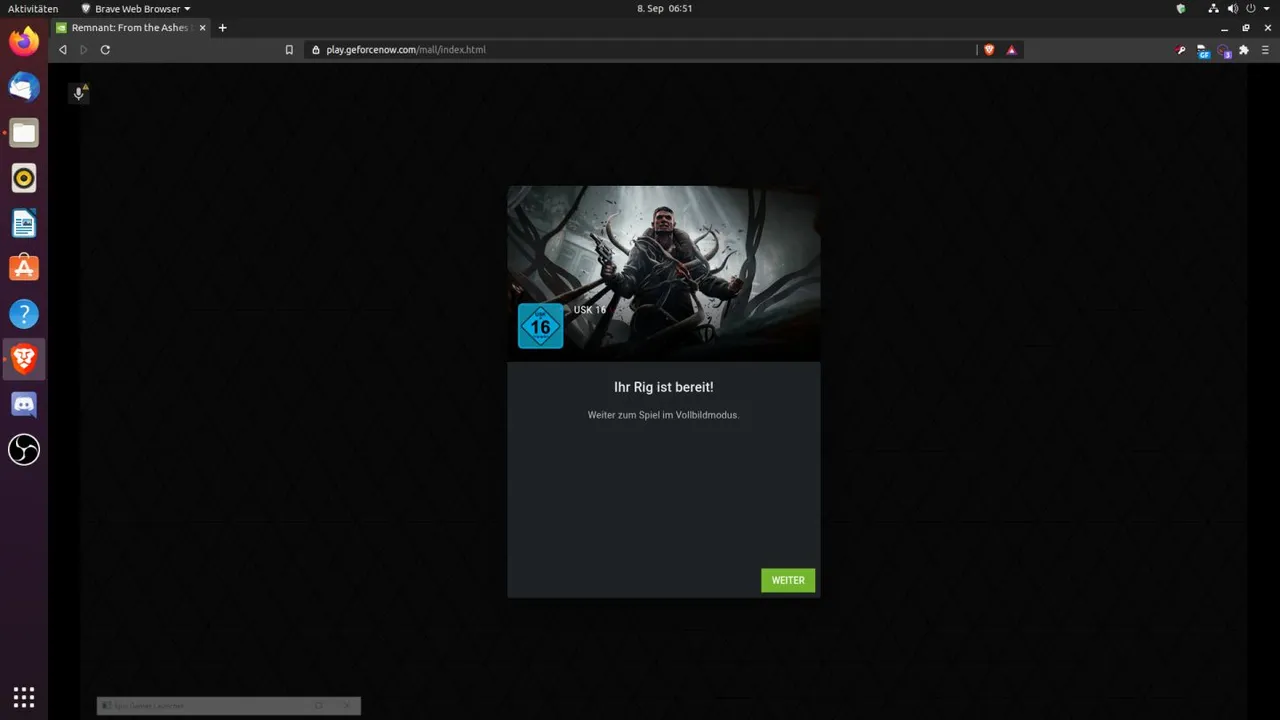Open Discord from the dock
This screenshot has width=1280, height=720.
pyautogui.click(x=24, y=404)
